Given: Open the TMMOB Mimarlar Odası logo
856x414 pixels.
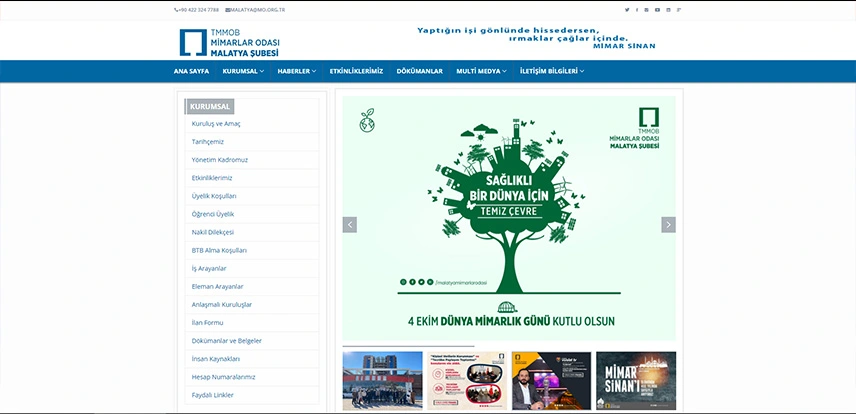Looking at the screenshot, I should (229, 42).
